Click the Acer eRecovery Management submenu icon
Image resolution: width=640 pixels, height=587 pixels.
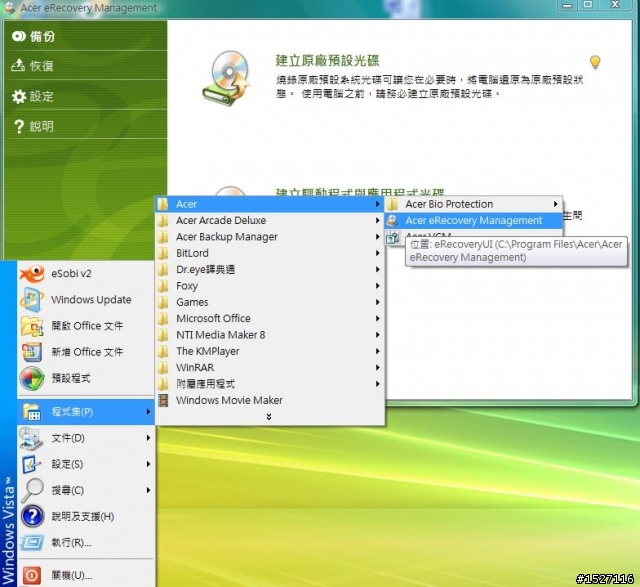point(393,220)
